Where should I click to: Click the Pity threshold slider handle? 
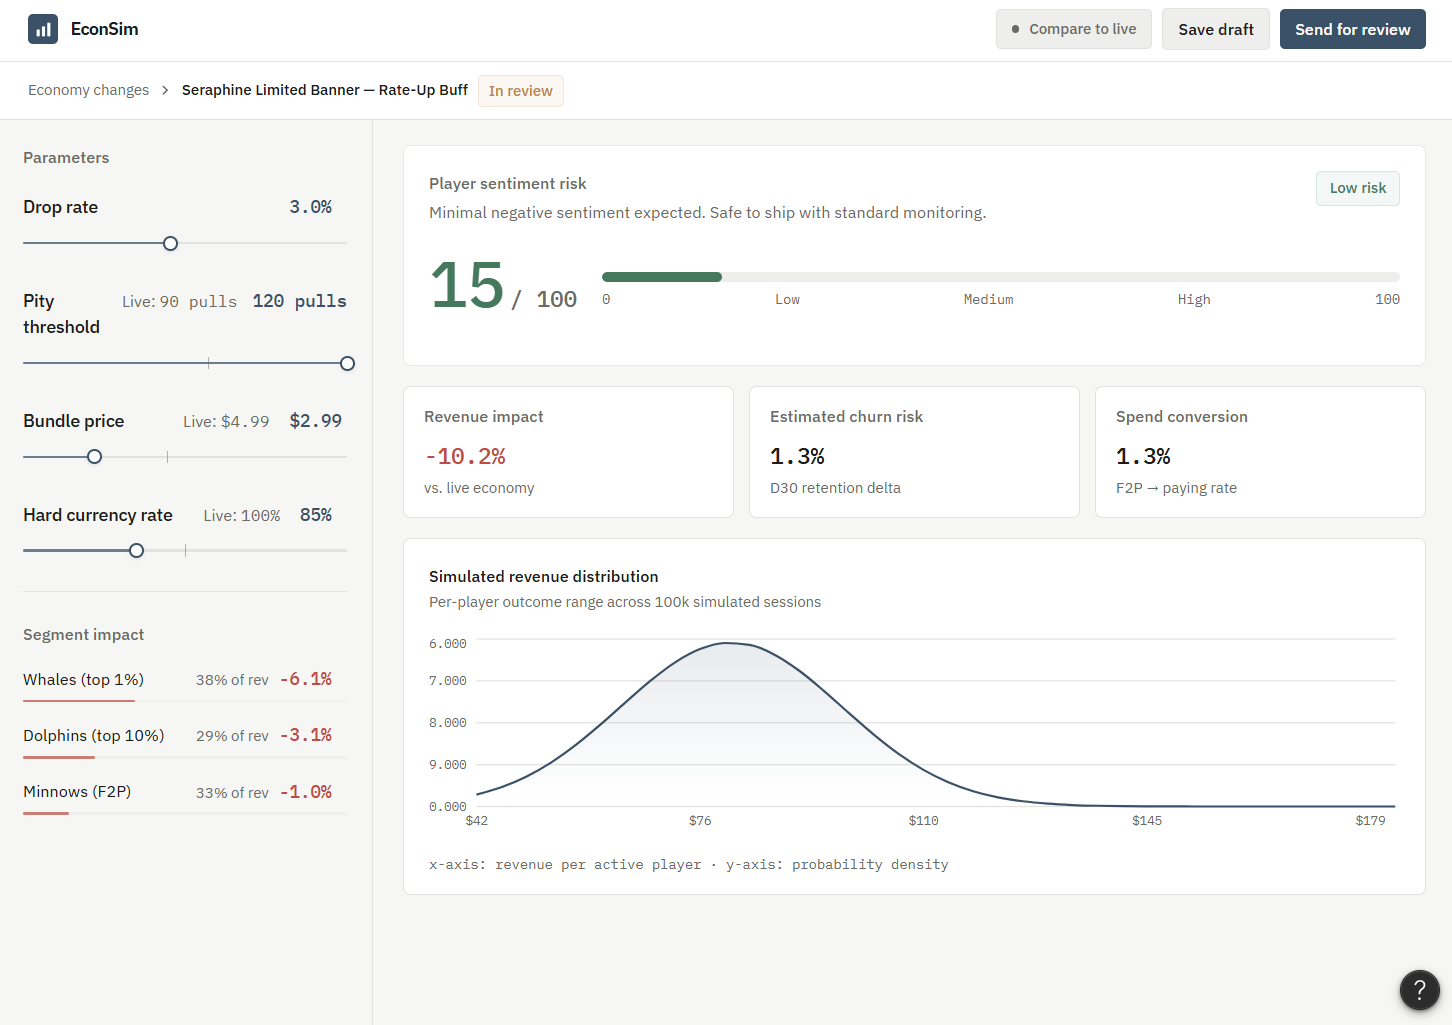click(347, 363)
